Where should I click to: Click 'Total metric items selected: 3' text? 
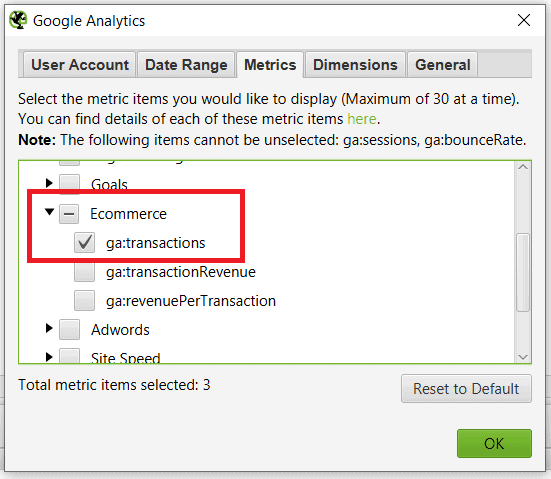[114, 385]
